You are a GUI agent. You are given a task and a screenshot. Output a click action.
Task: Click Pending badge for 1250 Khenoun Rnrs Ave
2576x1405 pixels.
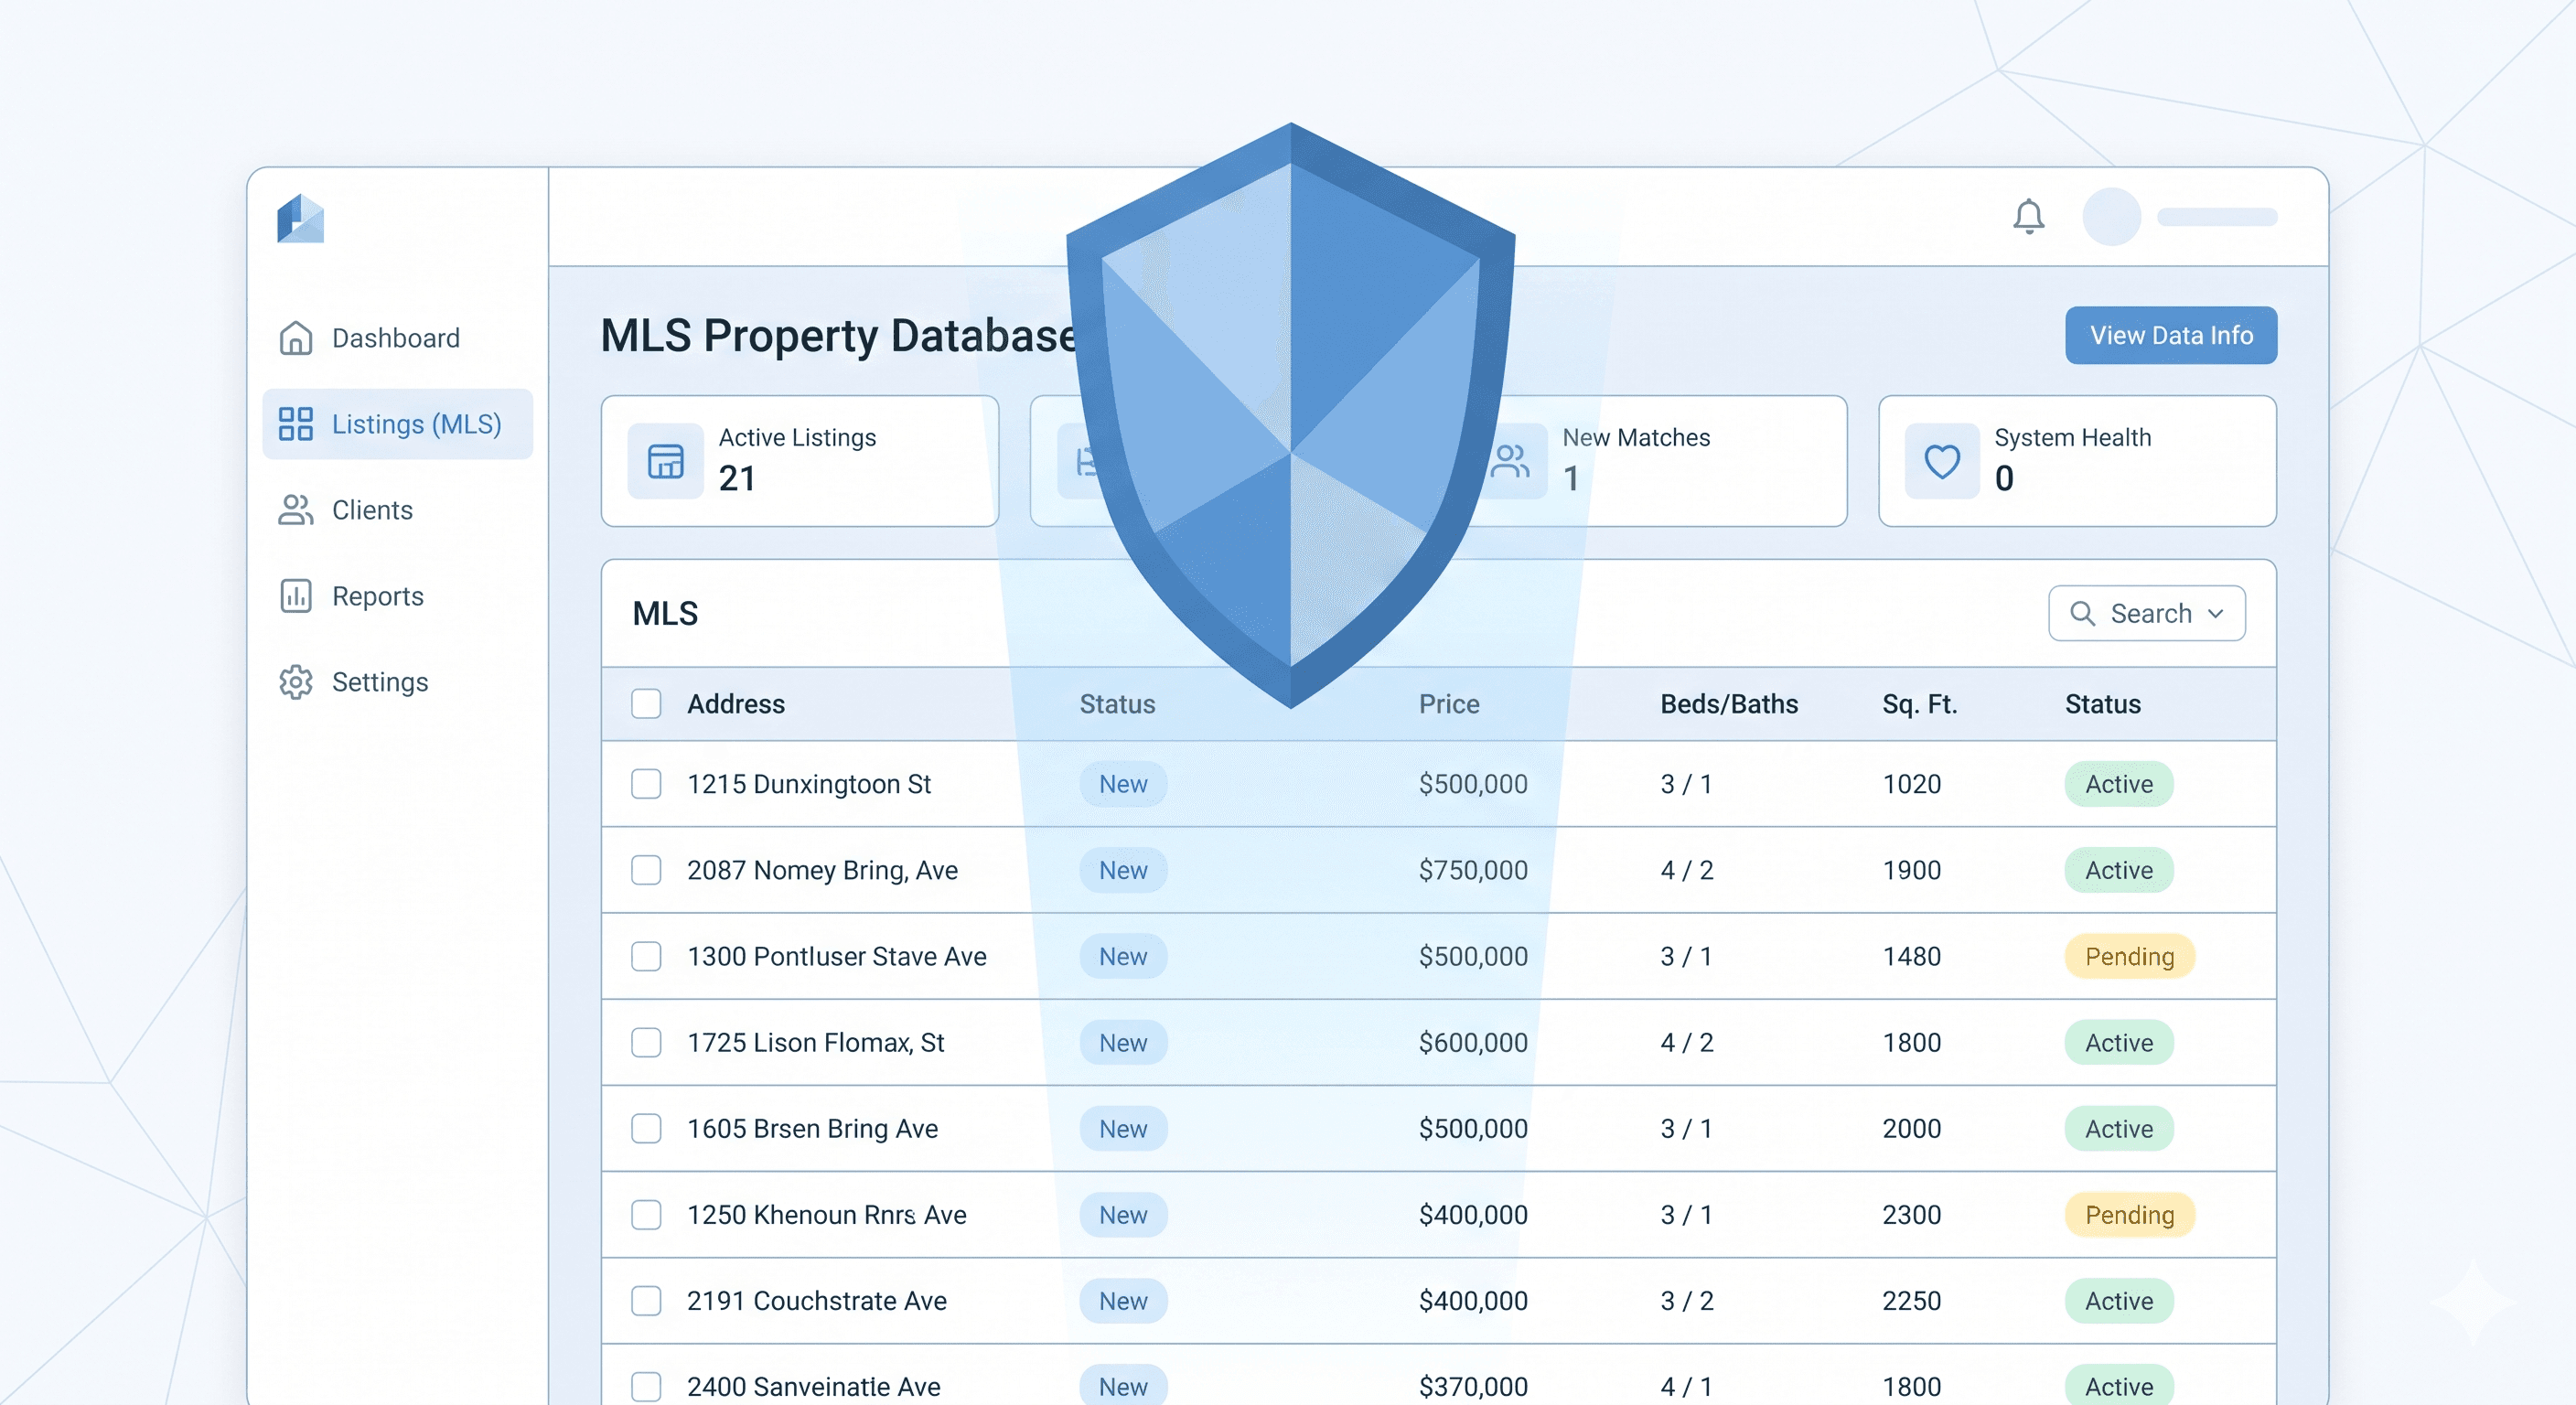(2129, 1214)
